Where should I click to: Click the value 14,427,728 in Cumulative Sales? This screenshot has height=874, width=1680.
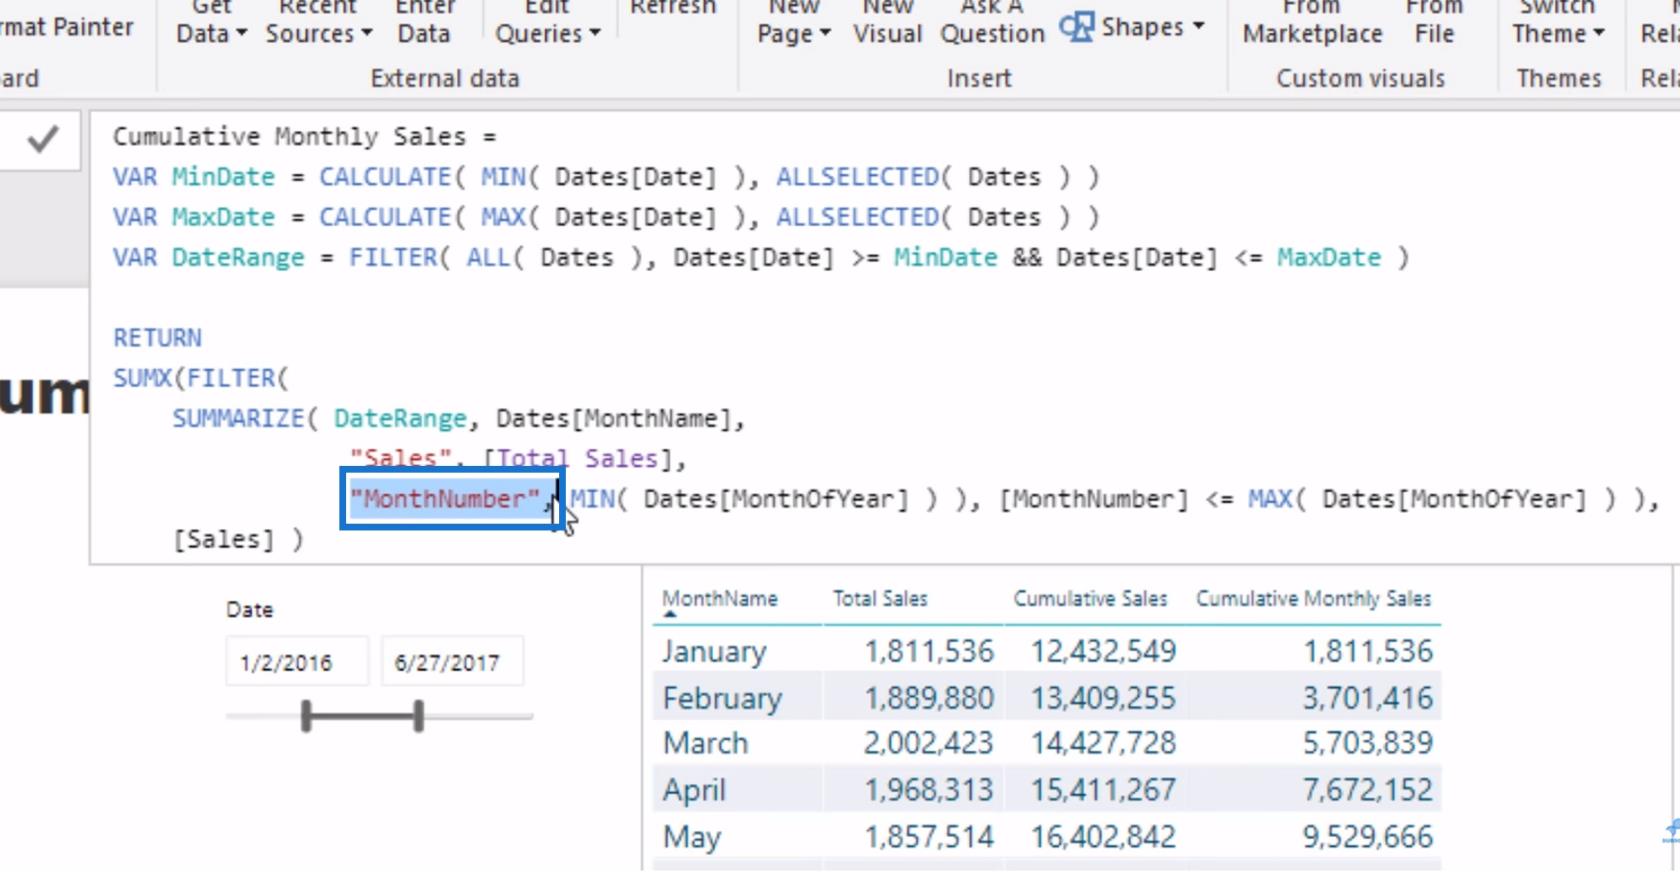tap(1103, 743)
